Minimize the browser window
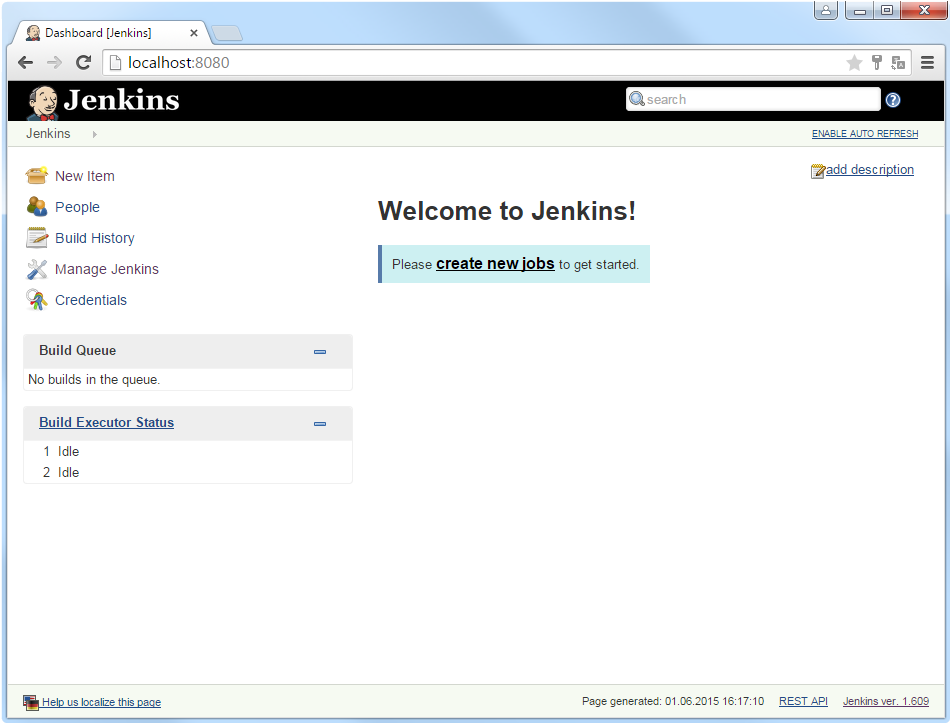The height and width of the screenshot is (723, 950). (859, 10)
